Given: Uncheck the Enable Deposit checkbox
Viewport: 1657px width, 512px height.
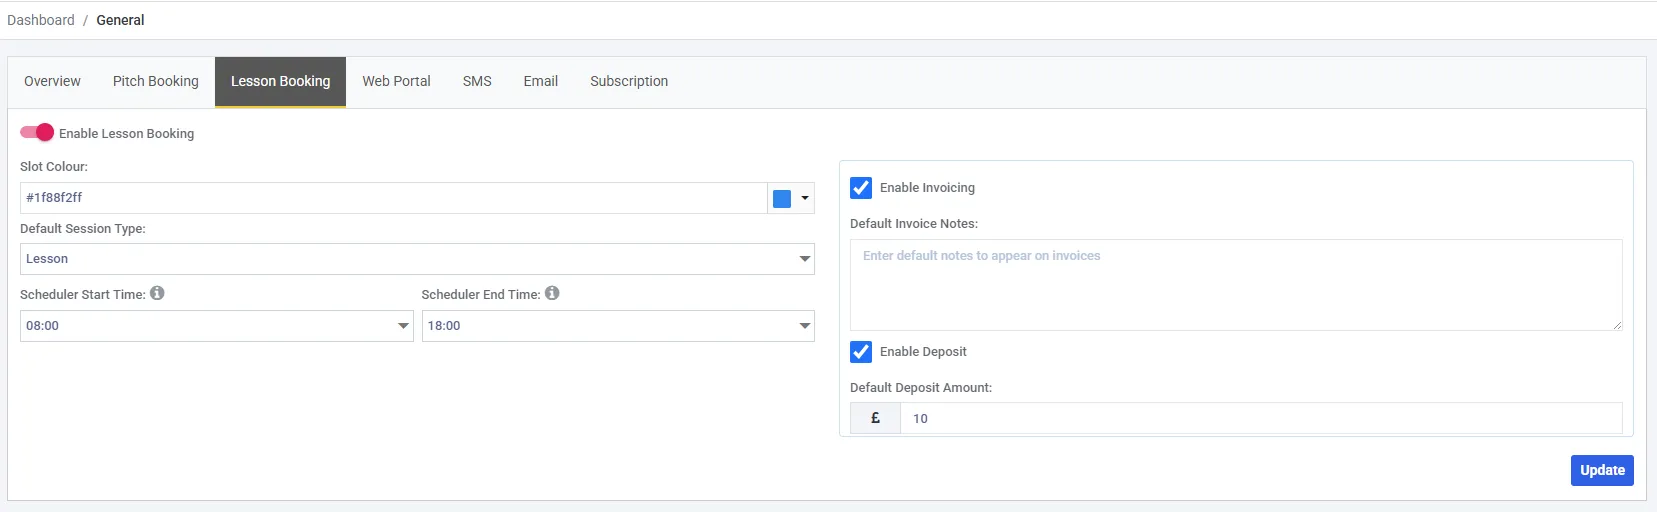Looking at the screenshot, I should point(861,351).
